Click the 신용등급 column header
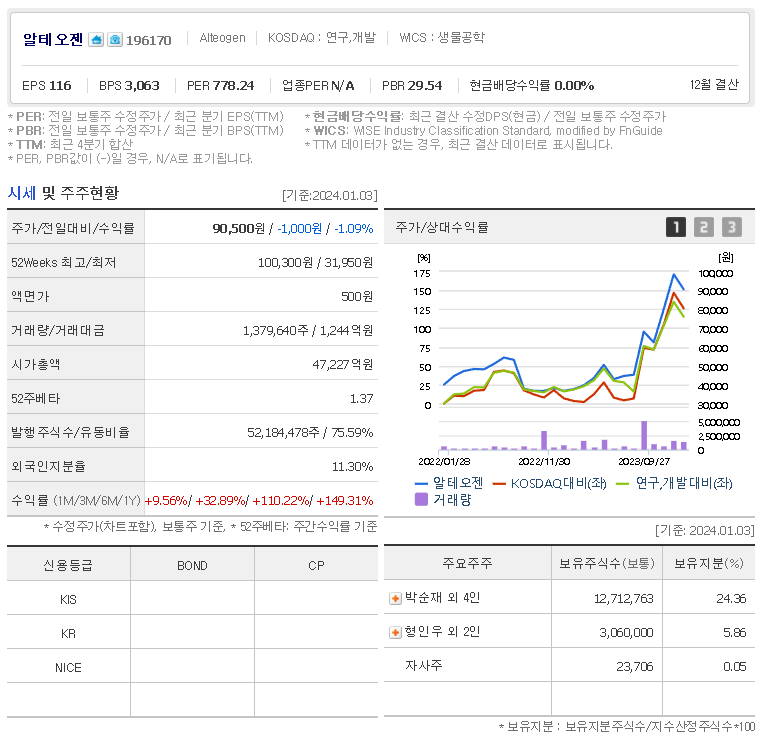 coord(68,566)
